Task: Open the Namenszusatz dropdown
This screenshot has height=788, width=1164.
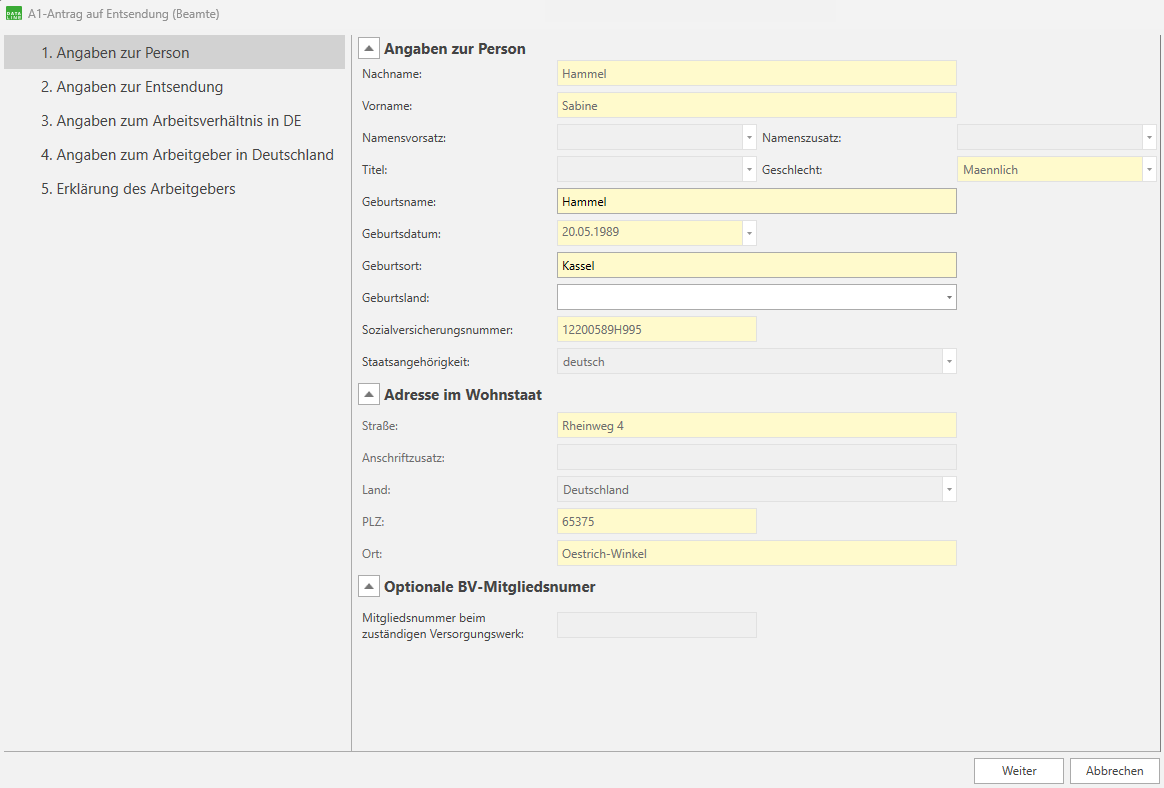Action: pos(1149,138)
